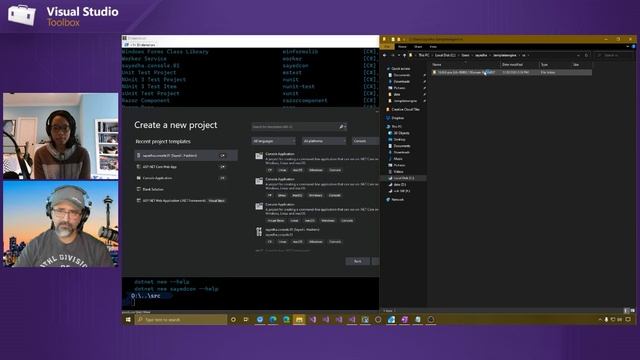
Task: Open templateengine under Quick access
Action: (x=405, y=101)
